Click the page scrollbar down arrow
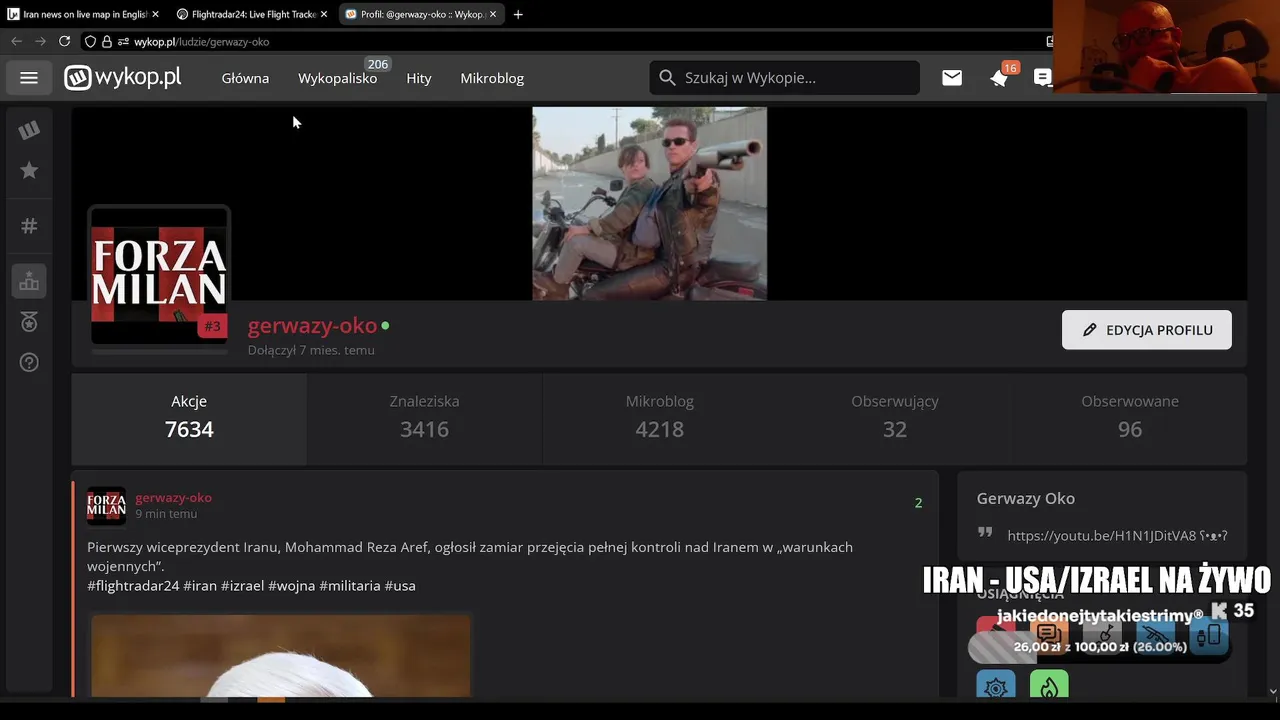This screenshot has height=720, width=1280. (x=1272, y=690)
